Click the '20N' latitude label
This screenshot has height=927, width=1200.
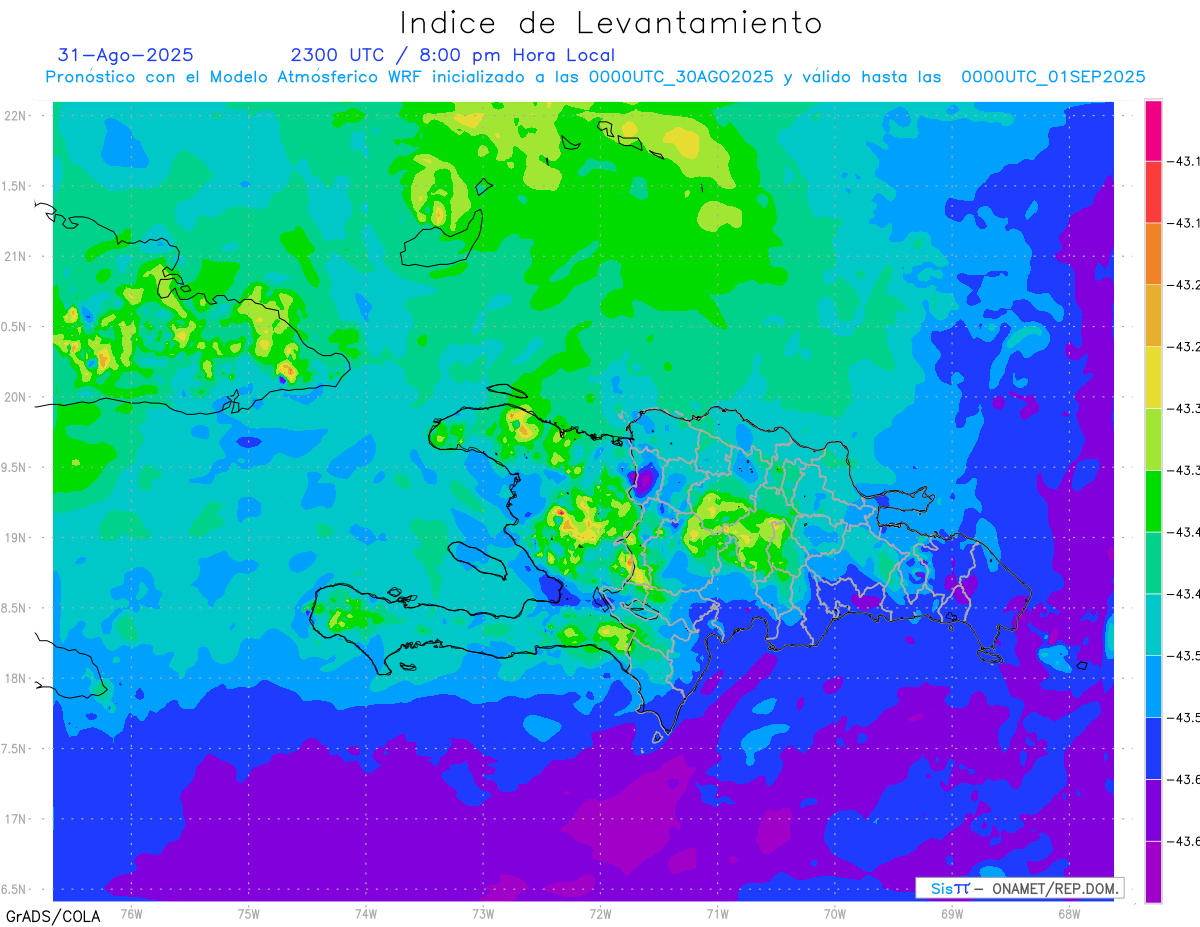point(15,397)
